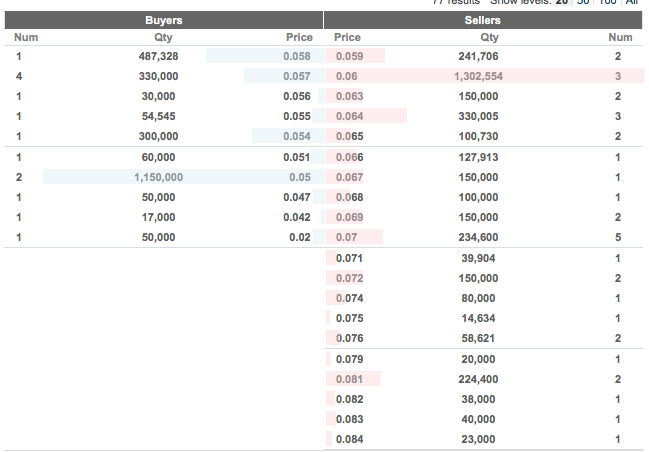Select seller price 0.065

tap(350, 136)
